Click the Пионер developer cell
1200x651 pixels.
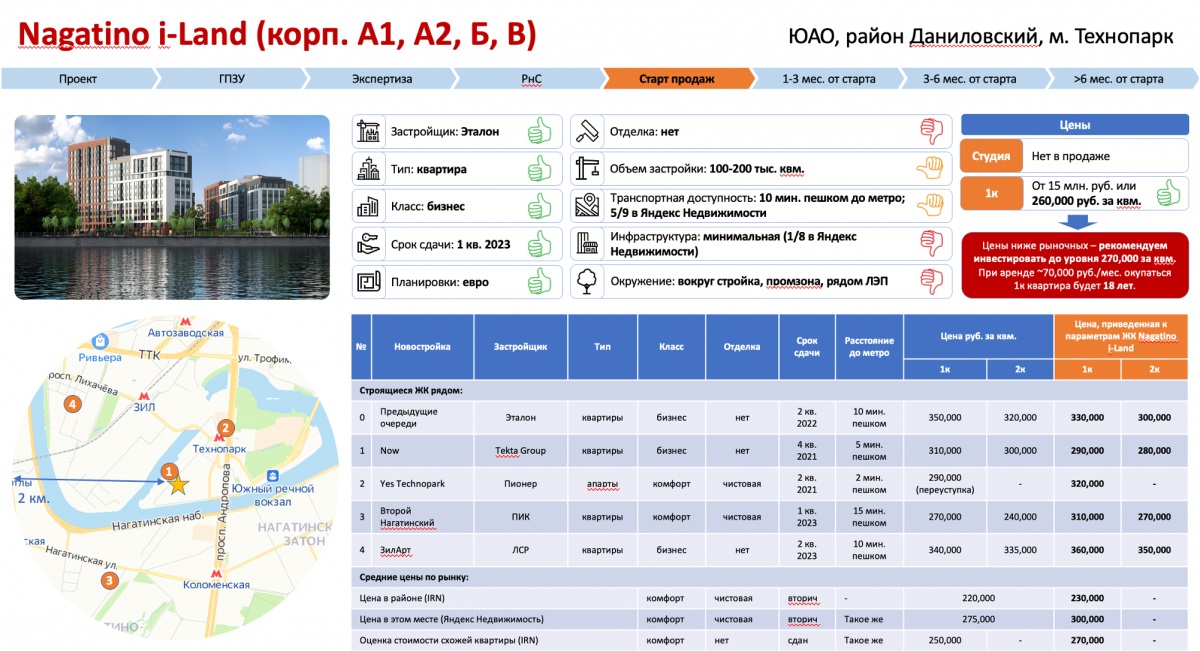point(521,484)
